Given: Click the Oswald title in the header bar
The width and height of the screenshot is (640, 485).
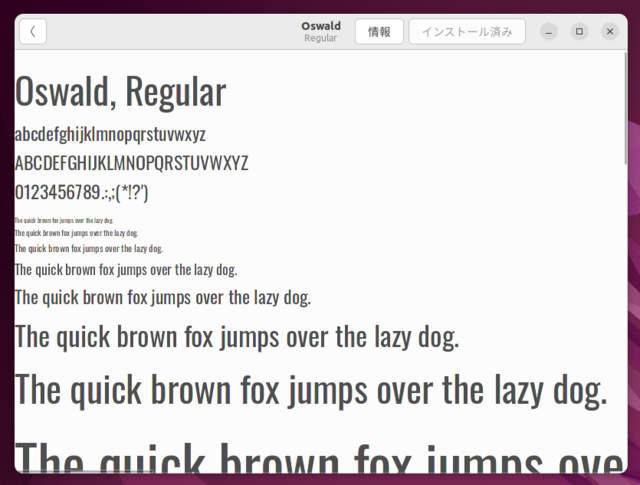Looking at the screenshot, I should pyautogui.click(x=320, y=26).
